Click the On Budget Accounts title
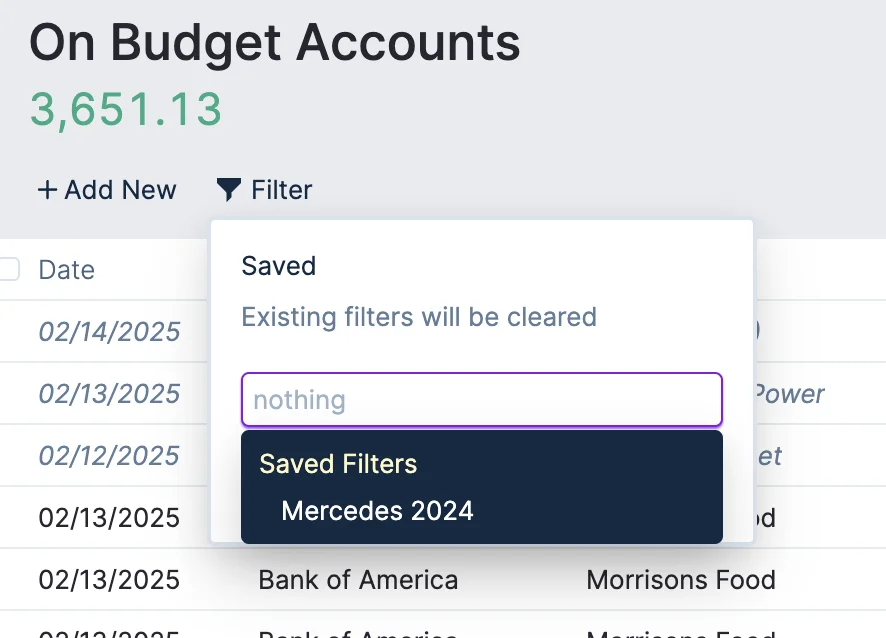This screenshot has width=886, height=638. 275,43
